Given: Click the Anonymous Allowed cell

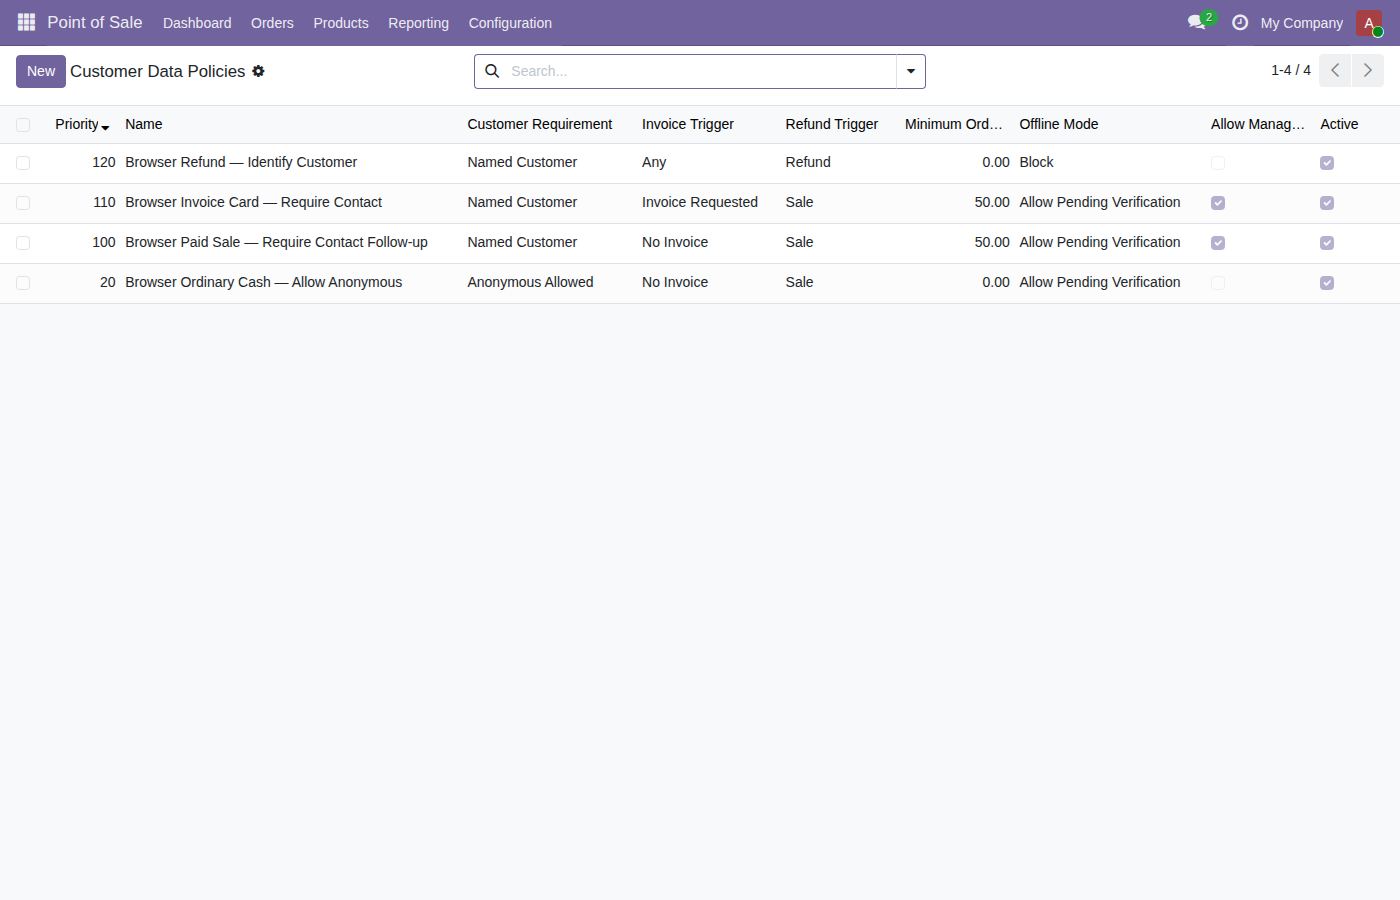Looking at the screenshot, I should pos(530,282).
